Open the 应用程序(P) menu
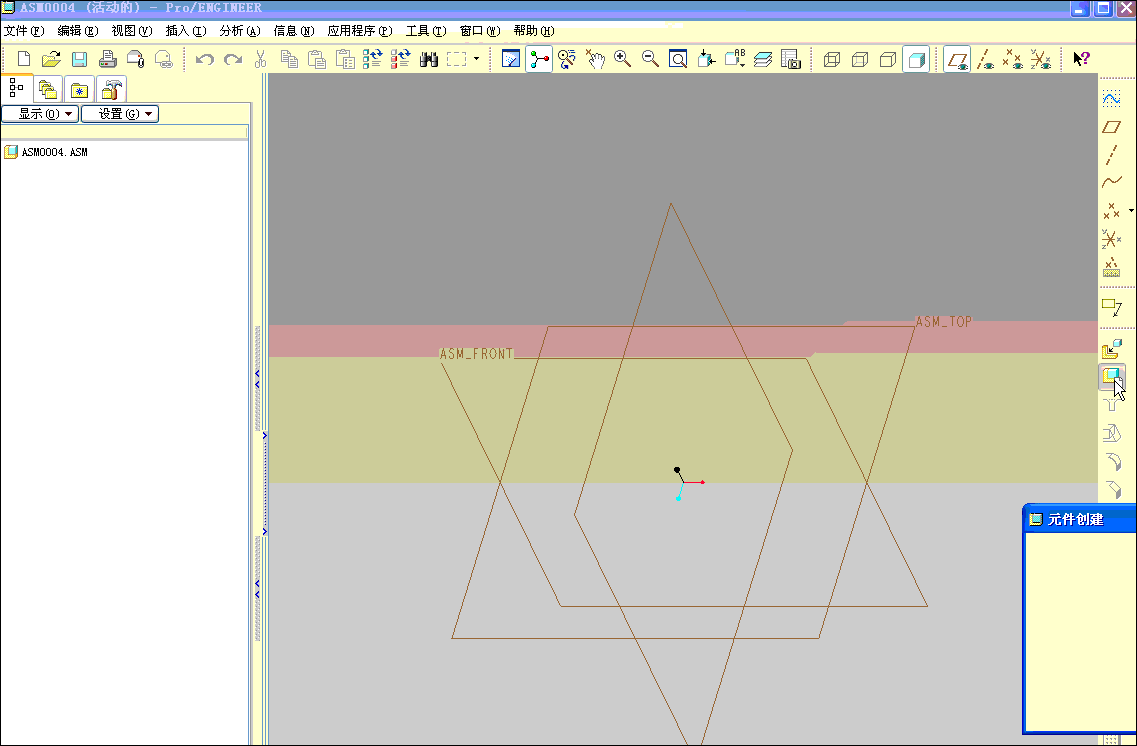This screenshot has width=1137, height=746. (360, 30)
